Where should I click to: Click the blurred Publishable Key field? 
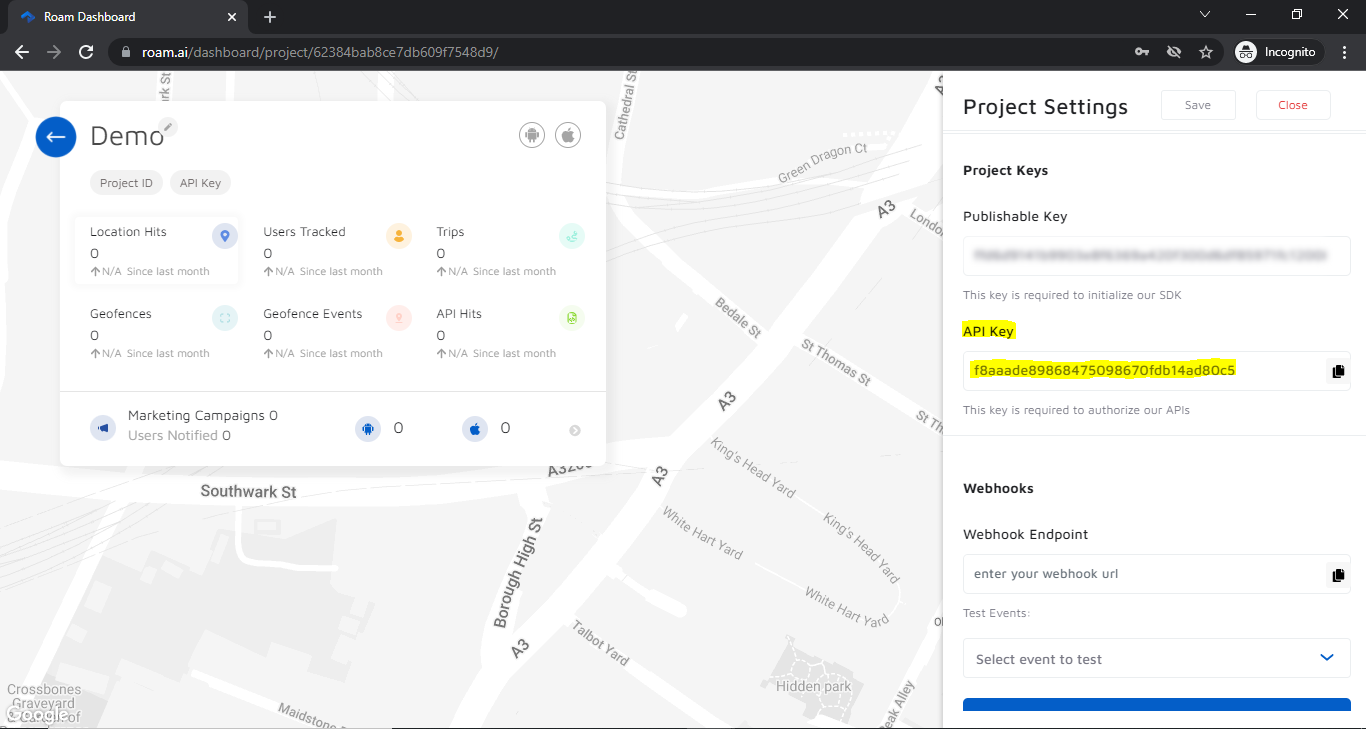1157,256
